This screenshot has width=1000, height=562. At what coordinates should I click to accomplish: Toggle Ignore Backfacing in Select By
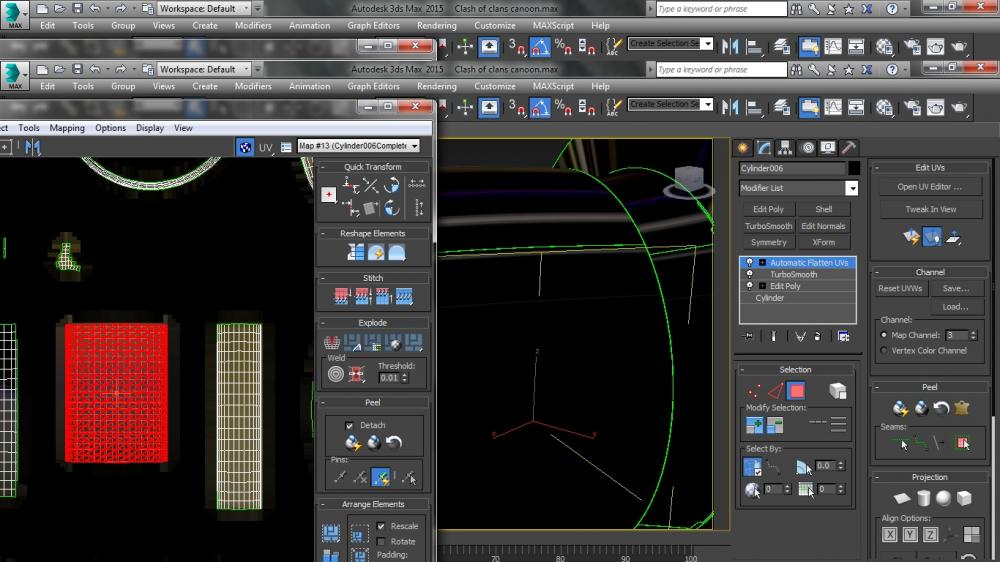[x=753, y=468]
